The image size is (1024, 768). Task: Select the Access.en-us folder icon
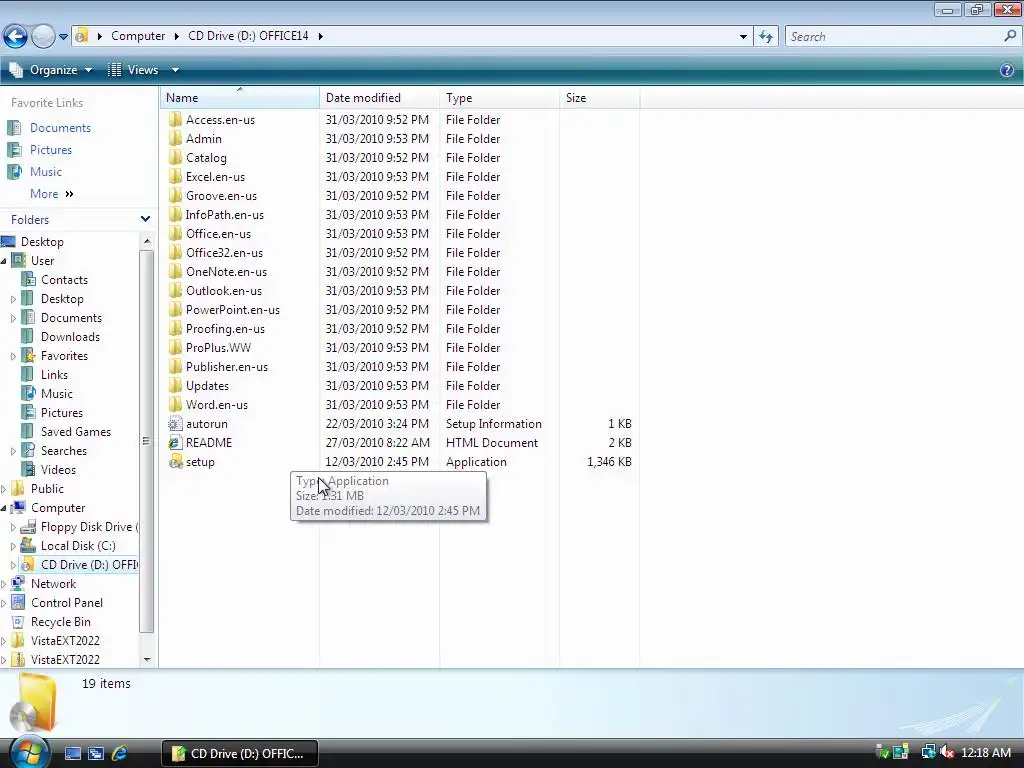(175, 120)
